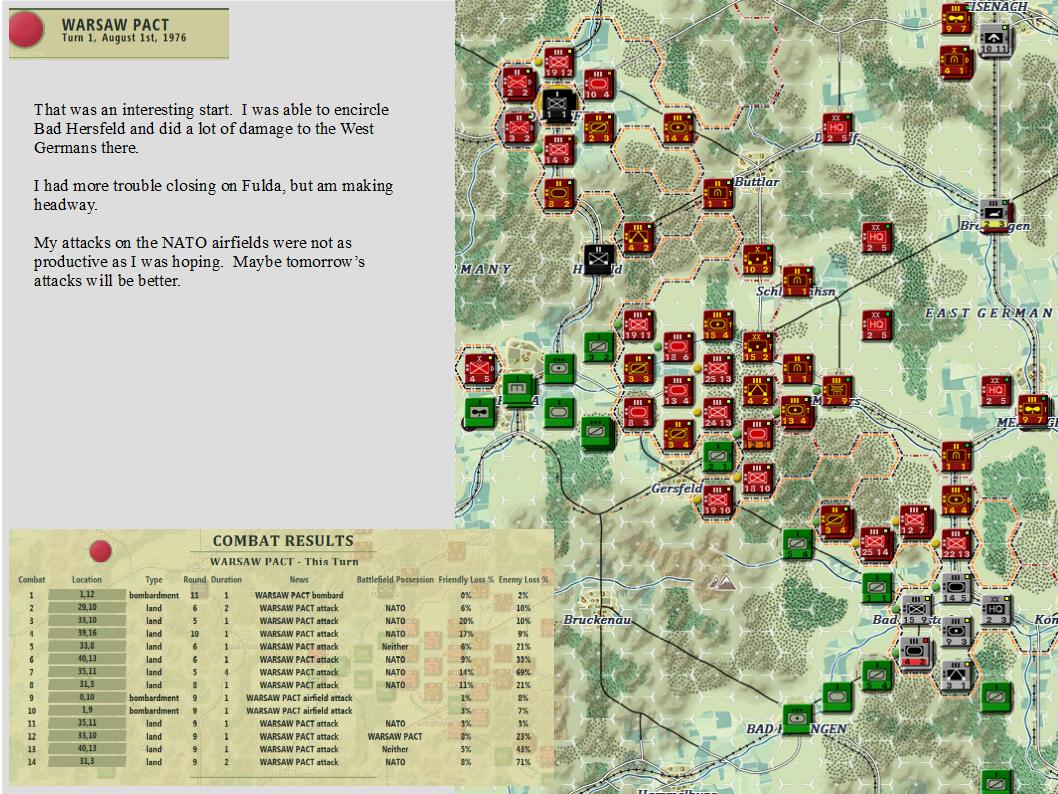Select the red 10-4 armor regiment counter
Image resolution: width=1058 pixels, height=794 pixels.
(x=598, y=85)
